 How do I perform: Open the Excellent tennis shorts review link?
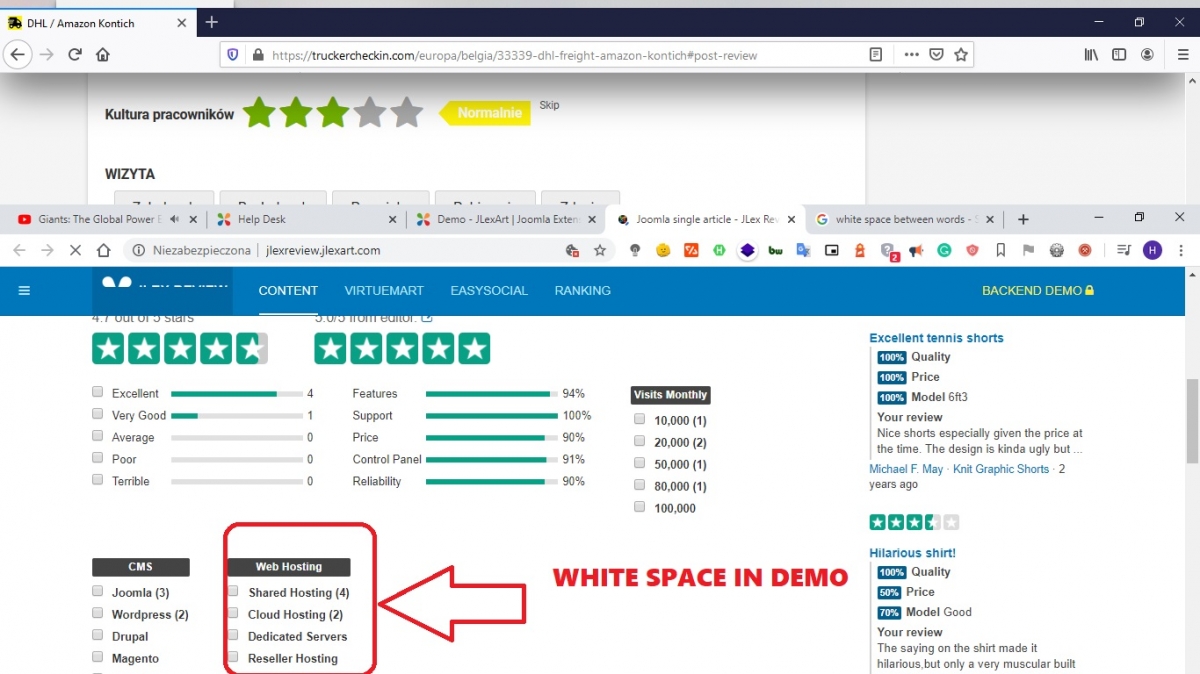tap(936, 338)
